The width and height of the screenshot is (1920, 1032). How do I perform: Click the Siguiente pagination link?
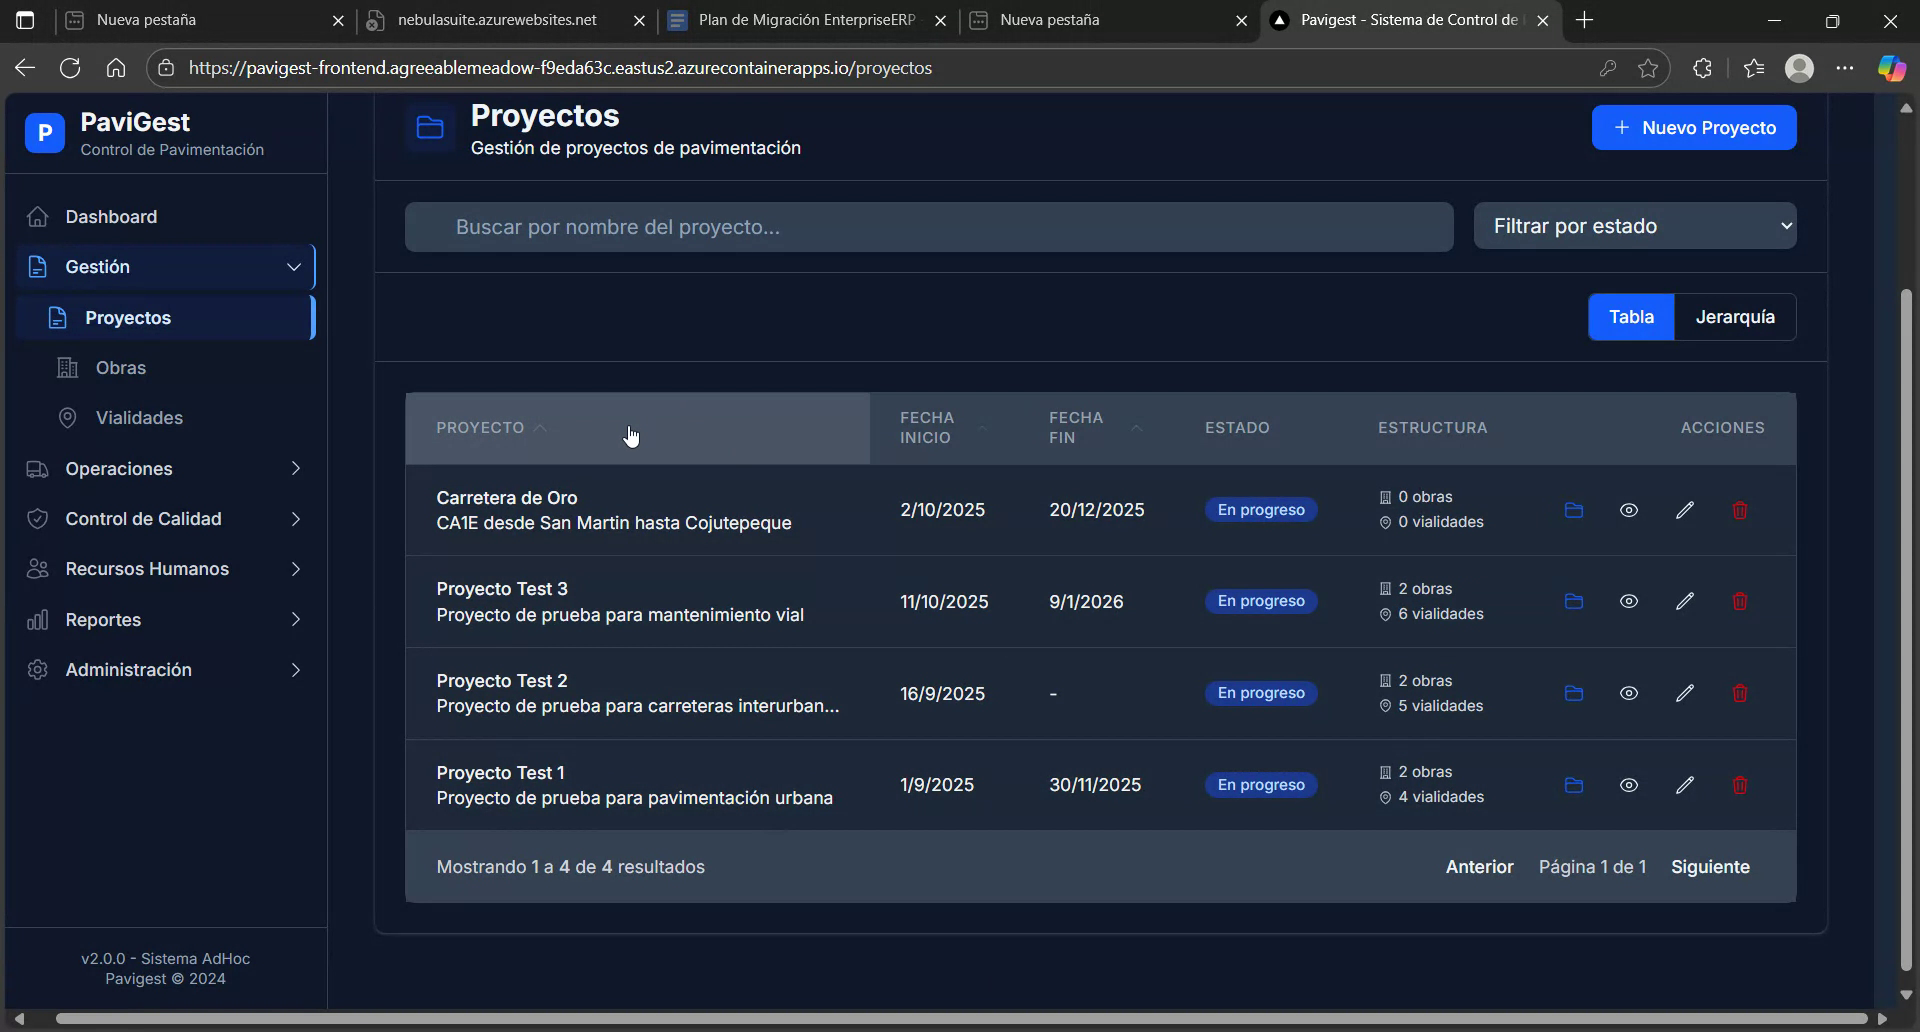tap(1710, 866)
